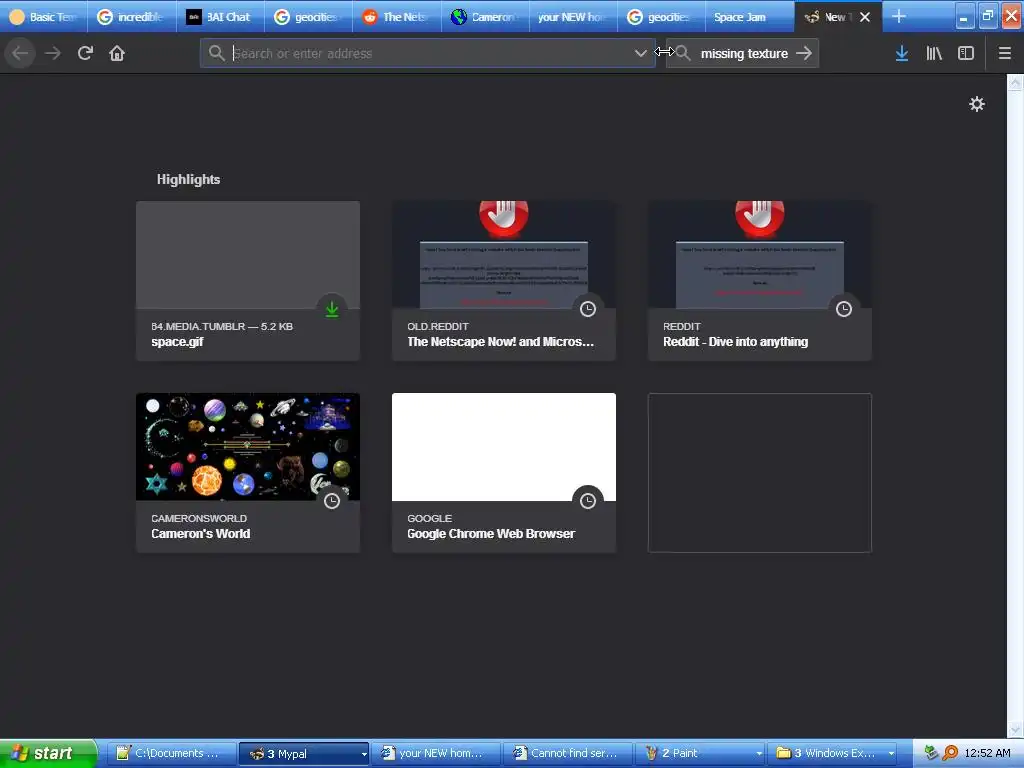Go back with the back arrow button
Viewport: 1024px width, 768px height.
(x=20, y=54)
